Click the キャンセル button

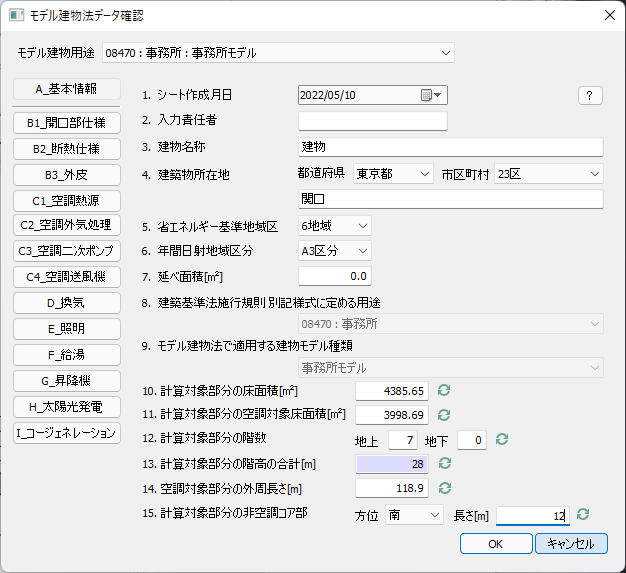click(571, 543)
